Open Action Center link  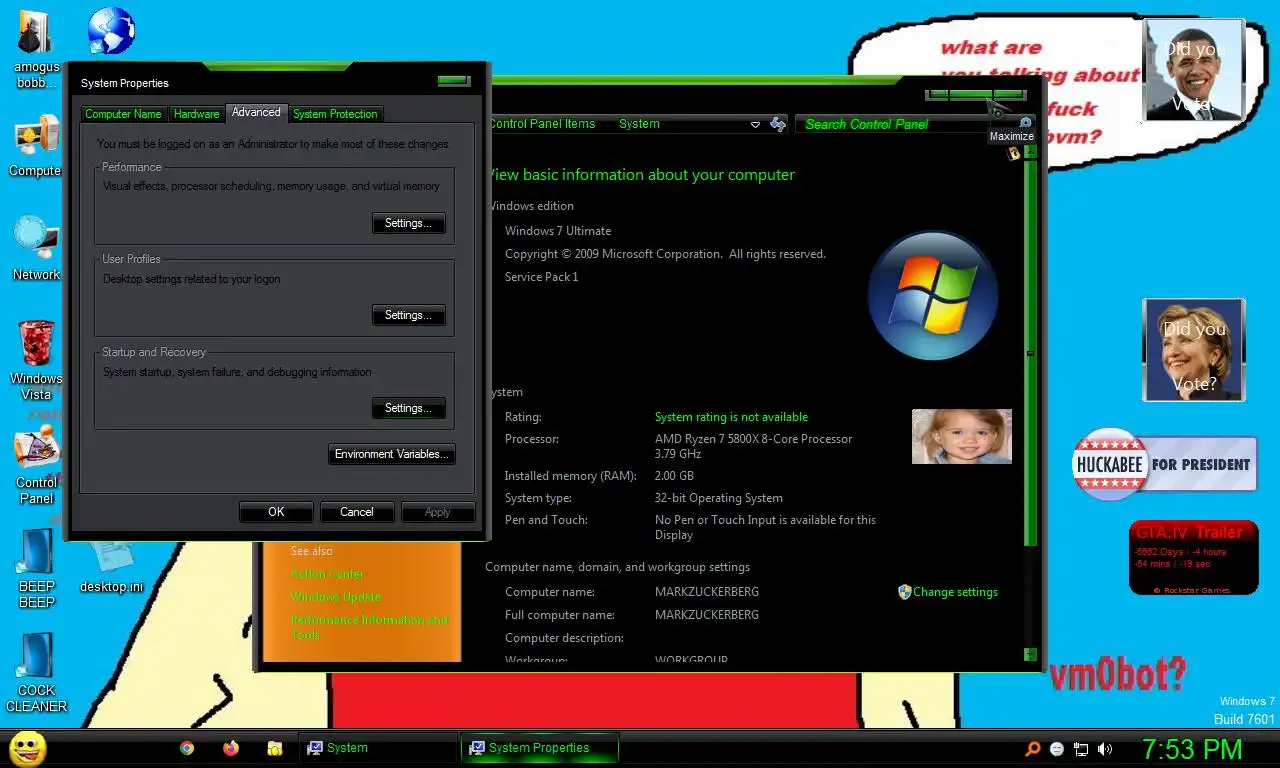click(x=327, y=574)
